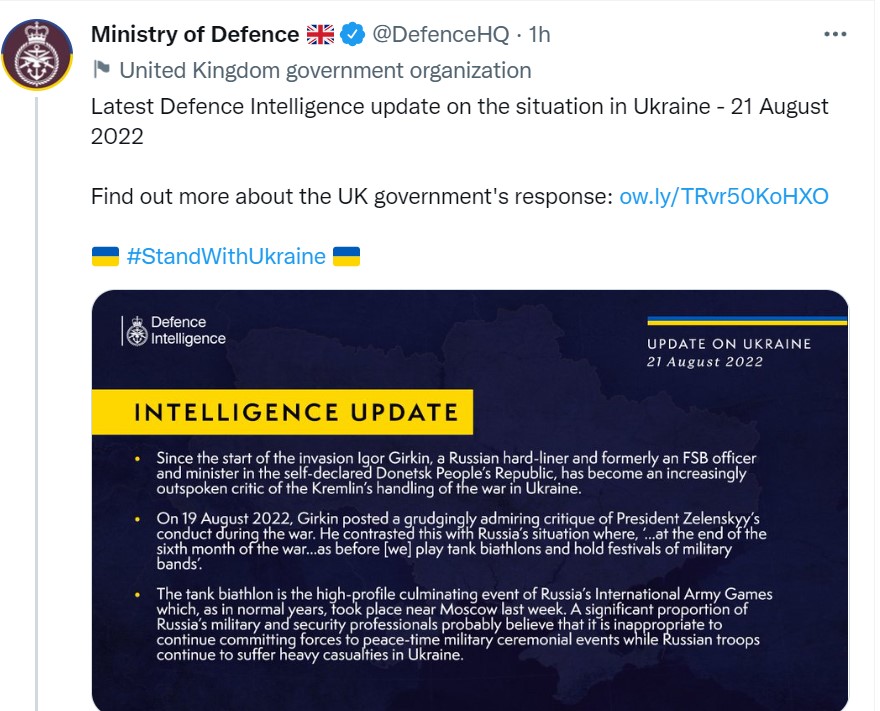Click the blue-yellow stripe in image header
Image resolution: width=880 pixels, height=711 pixels.
(x=746, y=320)
